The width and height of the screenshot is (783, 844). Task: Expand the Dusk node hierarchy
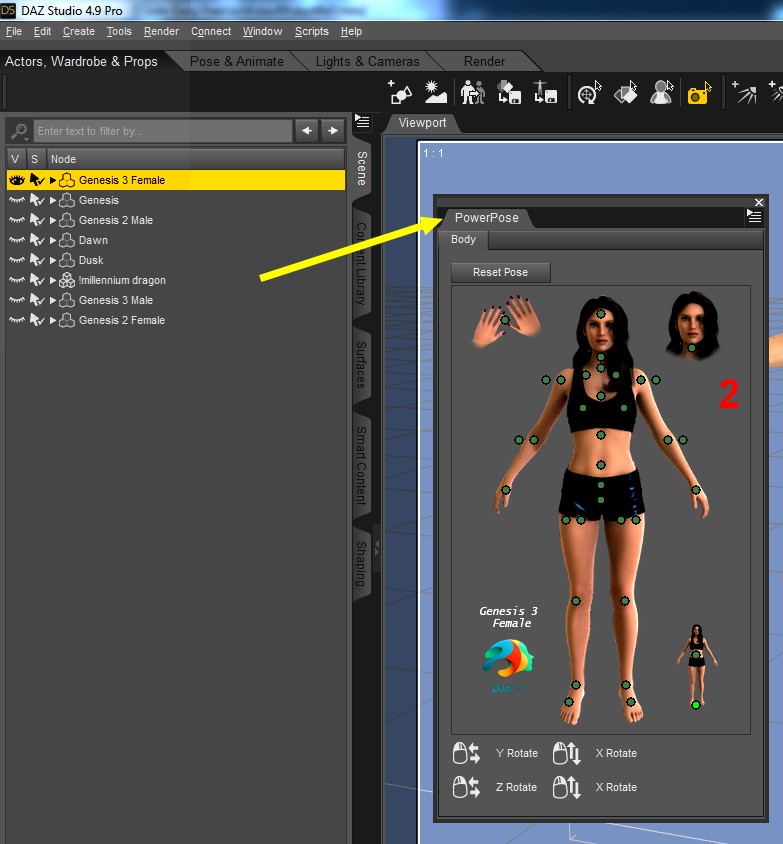[53, 260]
